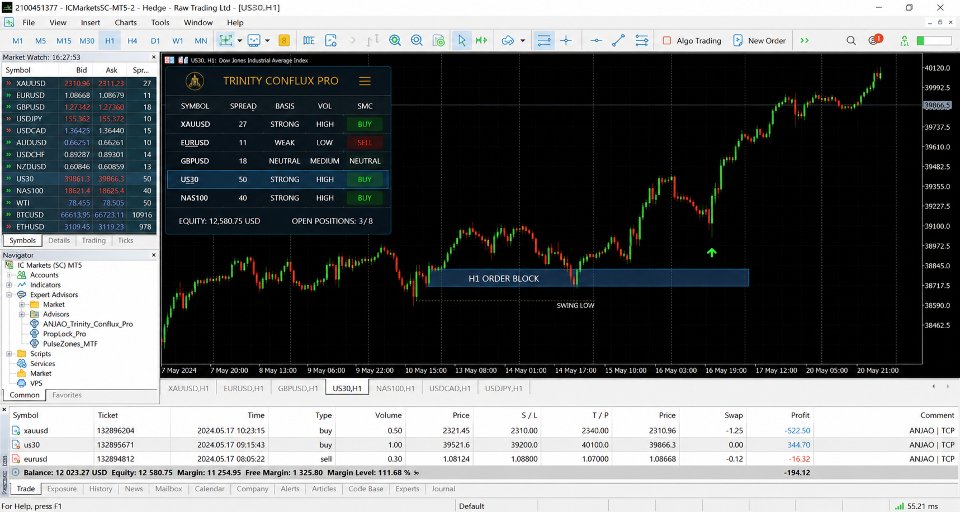Collapse the Expert Advisors tree node

coord(9,295)
